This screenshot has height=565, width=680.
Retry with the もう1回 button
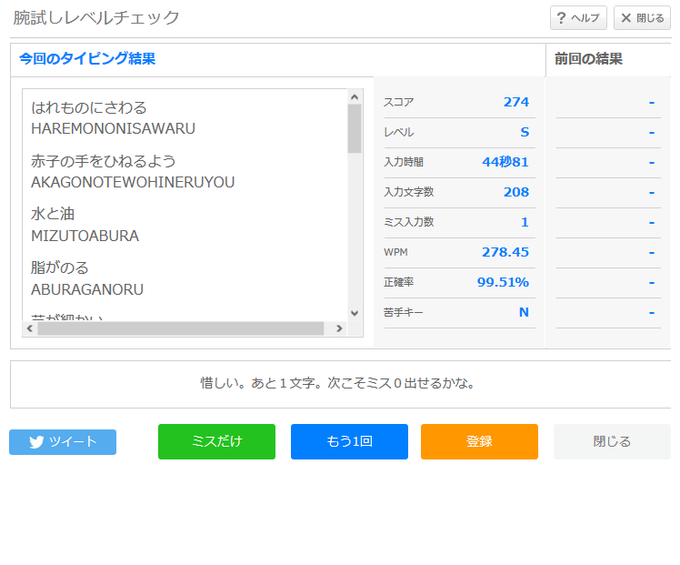click(349, 441)
